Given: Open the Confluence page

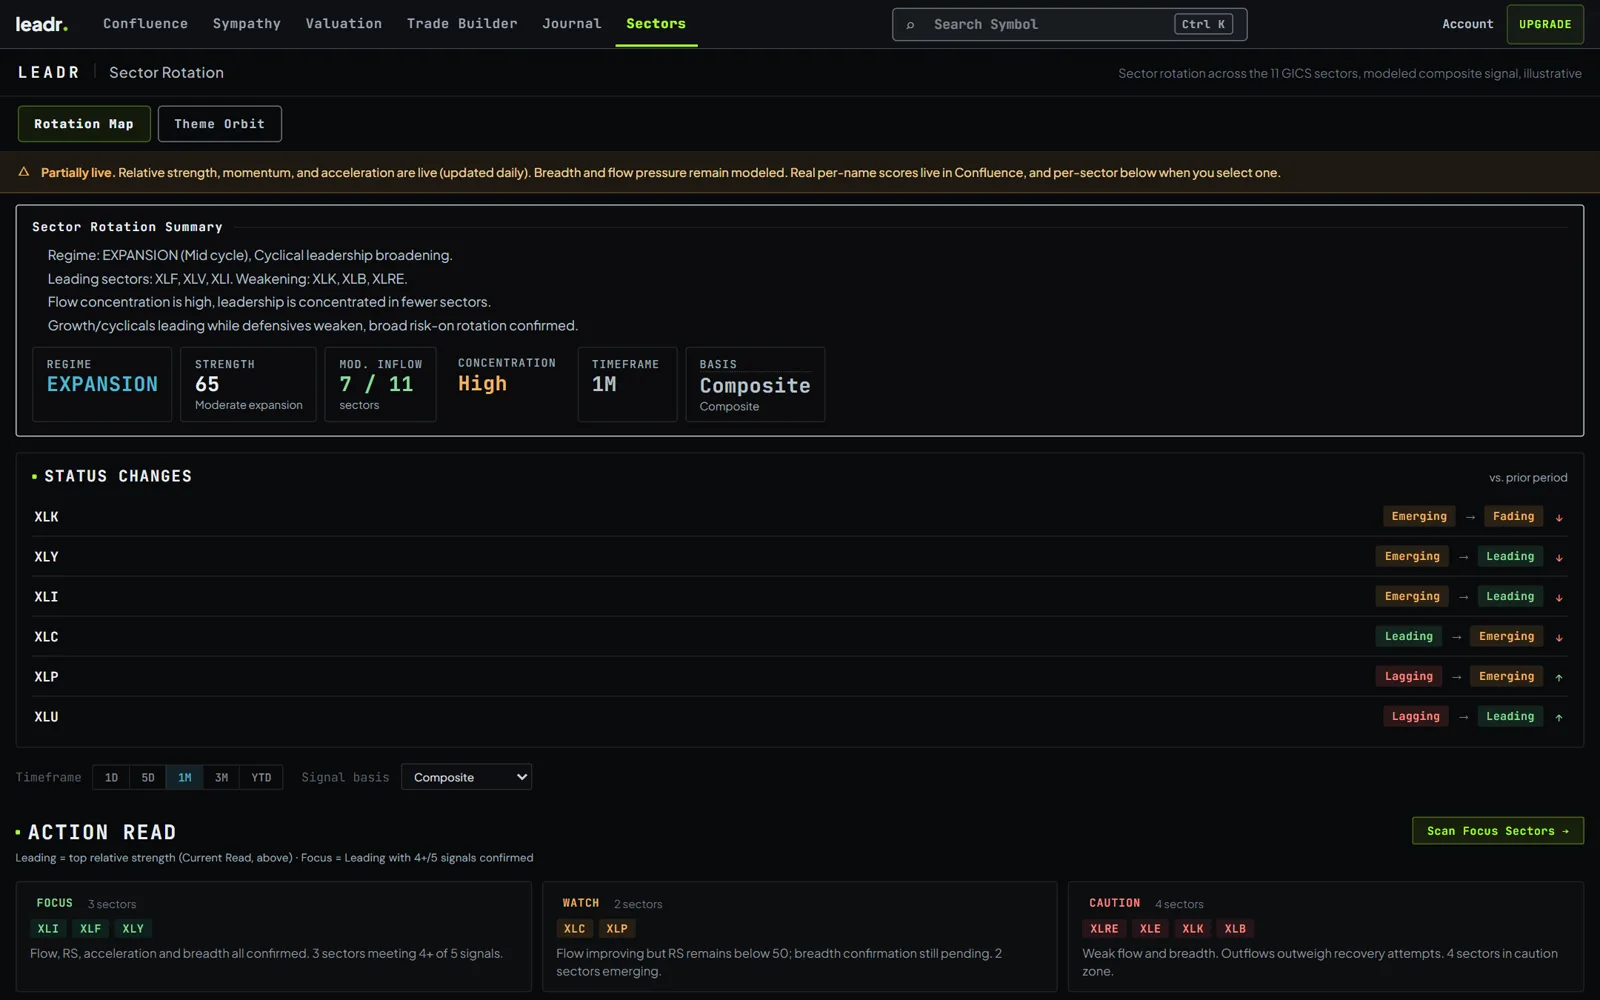Looking at the screenshot, I should [x=146, y=24].
